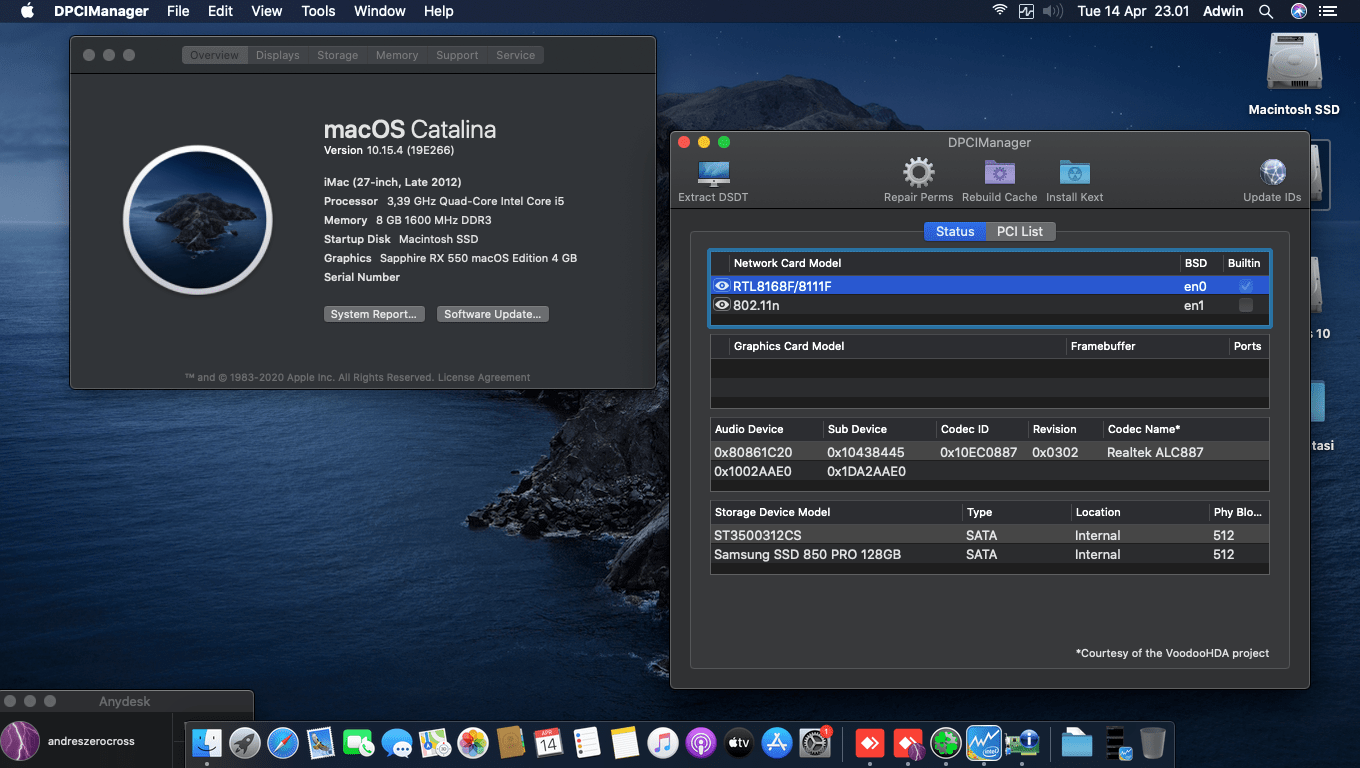Viewport: 1360px width, 768px height.
Task: Click the Rebuild Cache folder icon
Action: click(999, 172)
